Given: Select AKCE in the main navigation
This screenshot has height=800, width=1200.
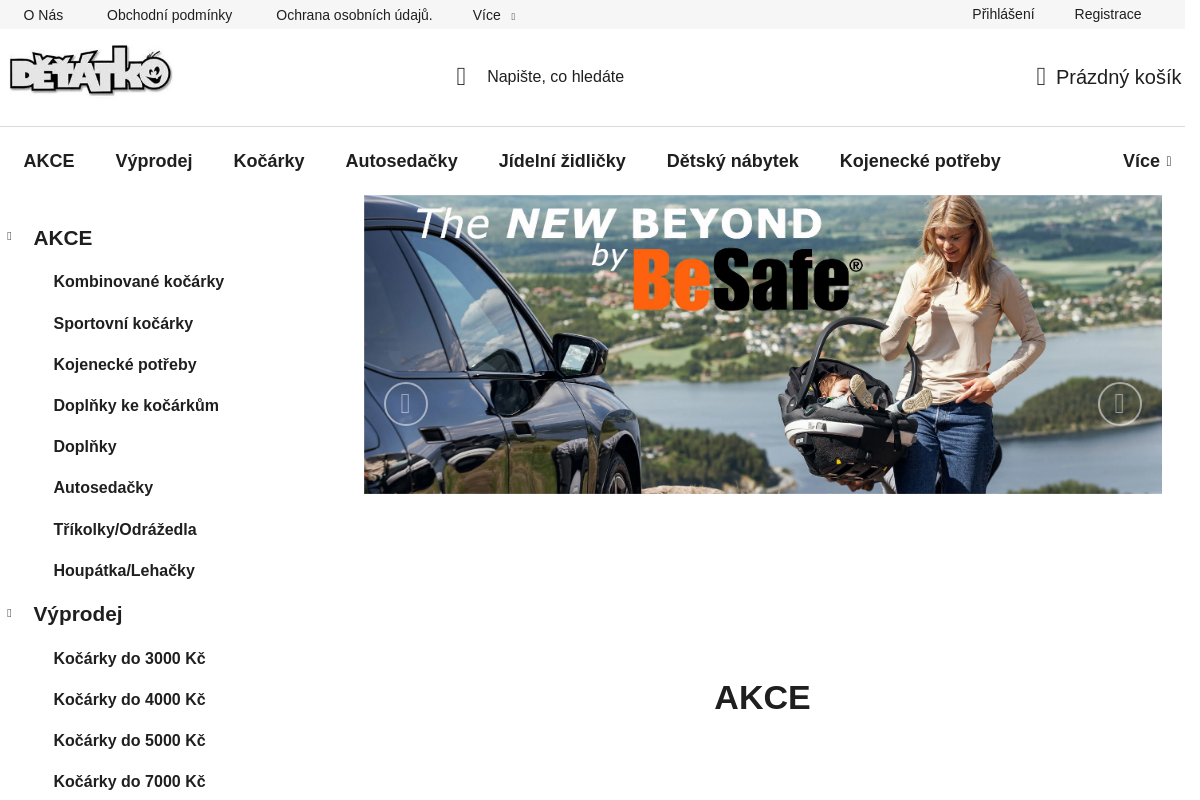Looking at the screenshot, I should pos(49,161).
